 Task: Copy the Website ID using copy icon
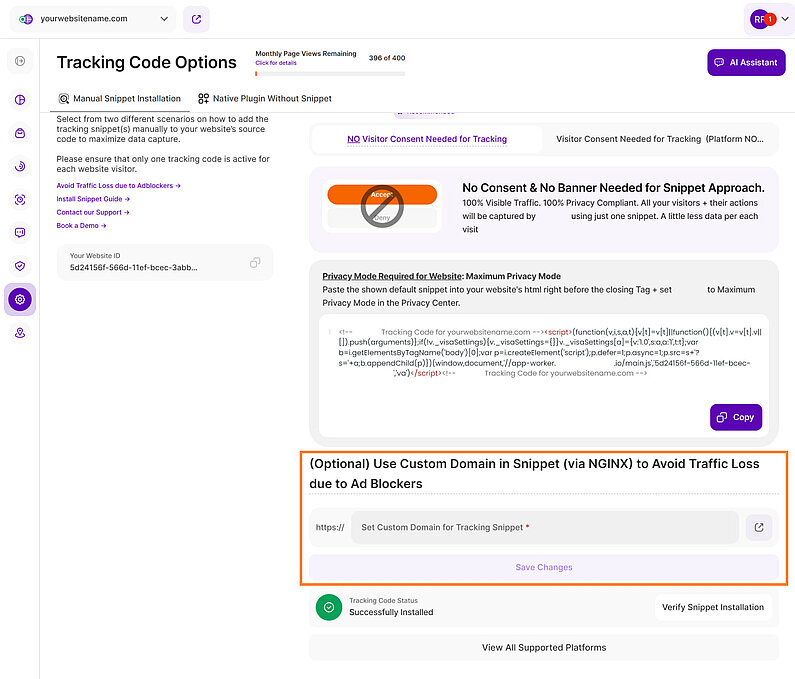tap(255, 263)
